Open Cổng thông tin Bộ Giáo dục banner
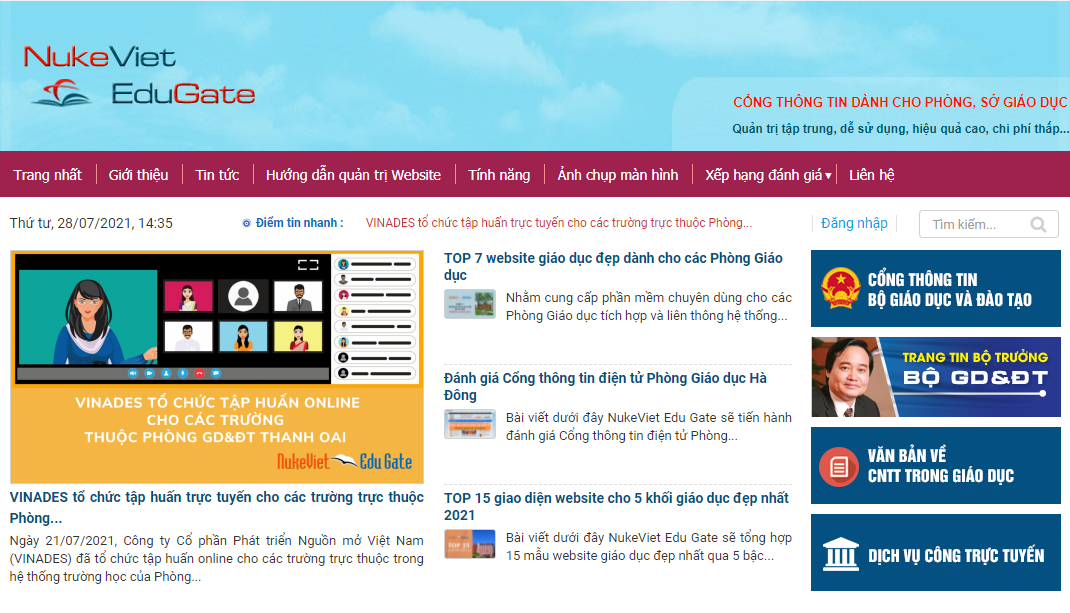Image resolution: width=1070 pixels, height=613 pixels. tap(936, 289)
